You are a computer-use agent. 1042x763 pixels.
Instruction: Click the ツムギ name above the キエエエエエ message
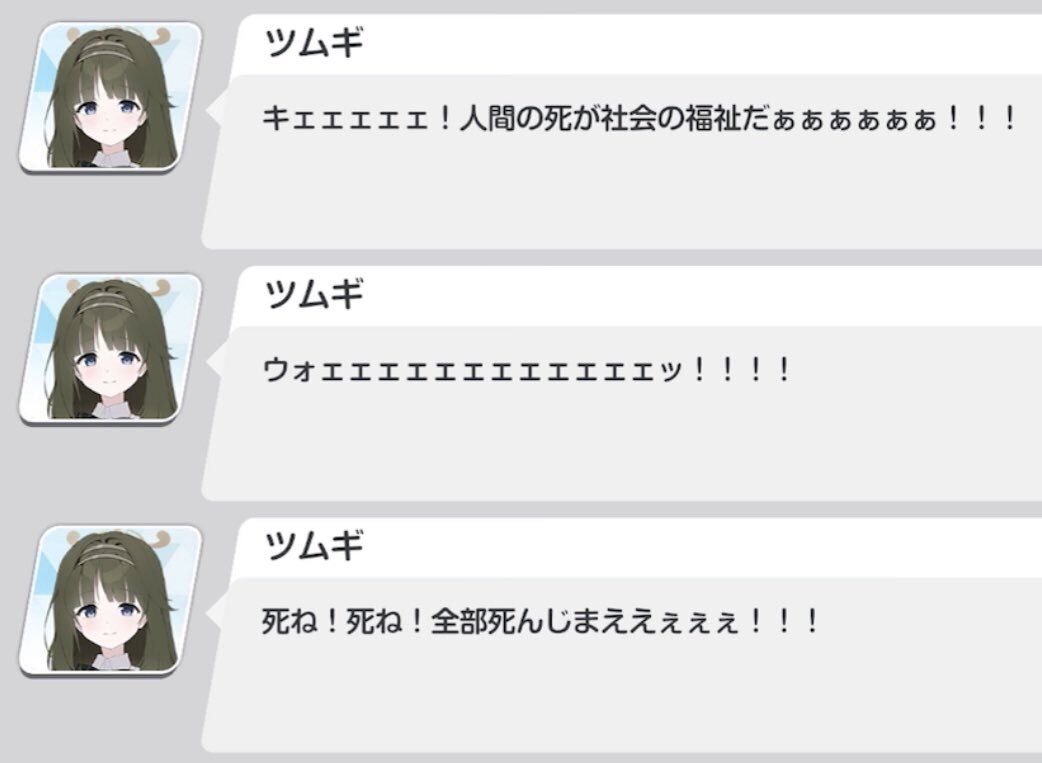313,43
